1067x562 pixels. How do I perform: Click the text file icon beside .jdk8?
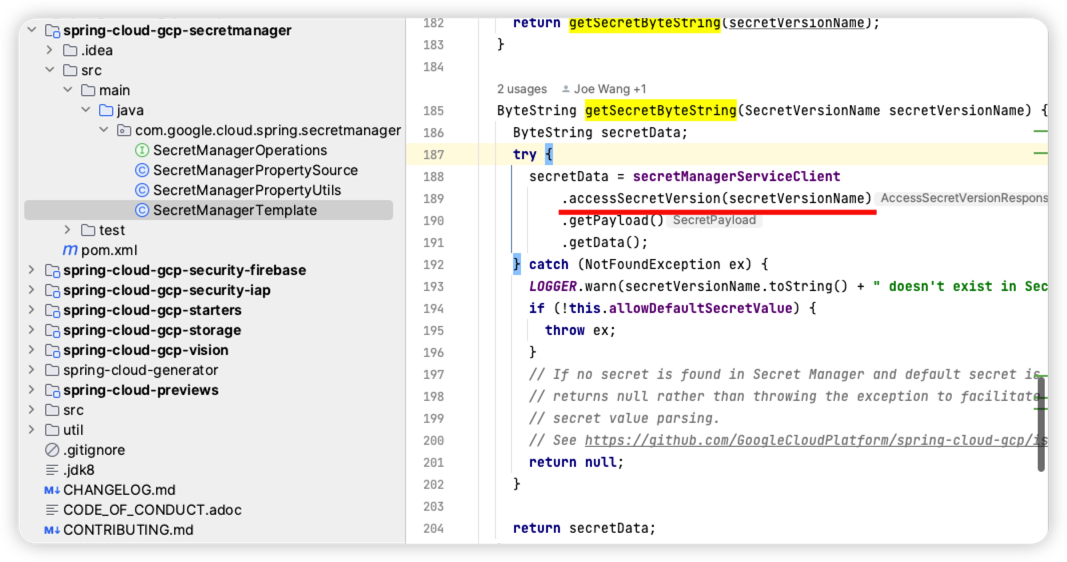coord(52,469)
